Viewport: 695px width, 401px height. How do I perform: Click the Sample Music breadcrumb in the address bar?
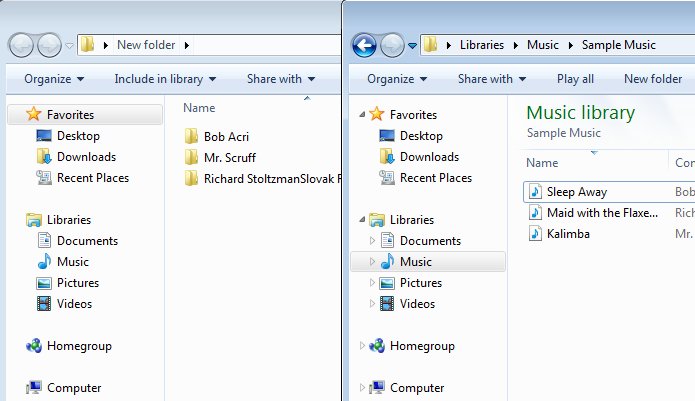click(619, 45)
